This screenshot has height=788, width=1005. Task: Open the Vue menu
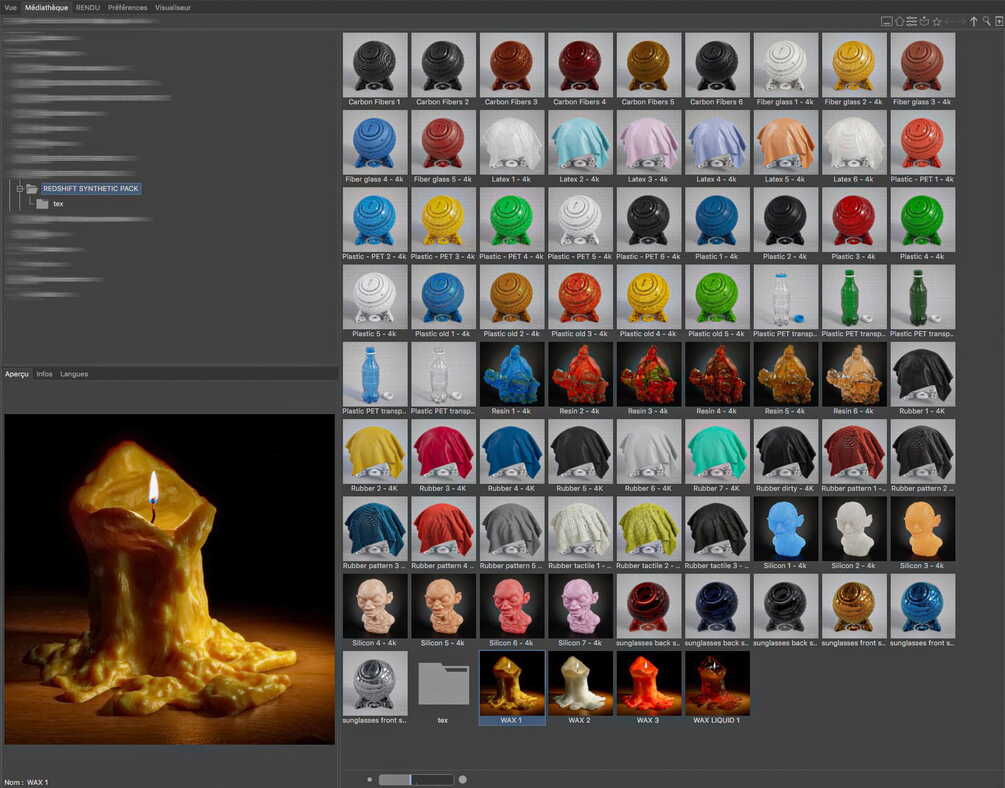pyautogui.click(x=10, y=8)
